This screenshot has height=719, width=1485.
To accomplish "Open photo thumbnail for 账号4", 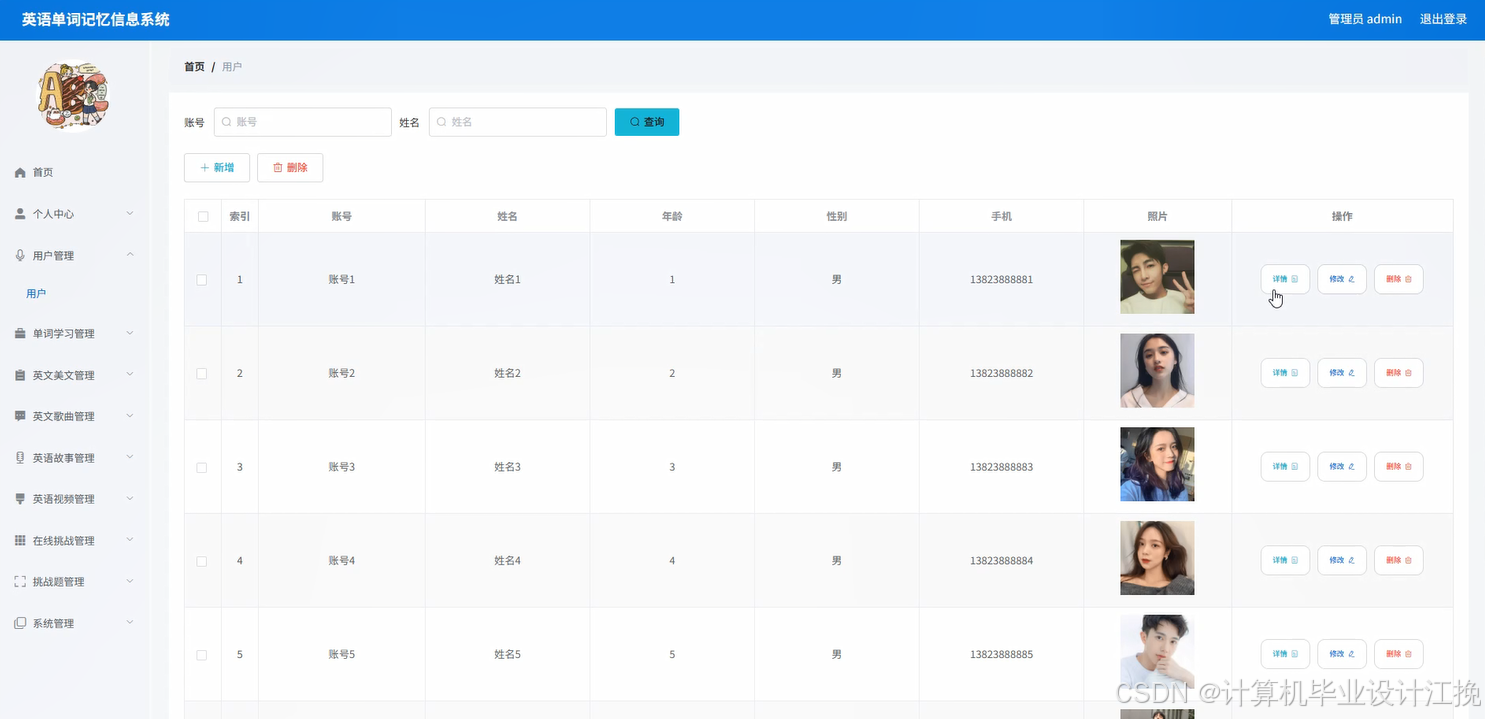I will [x=1157, y=558].
